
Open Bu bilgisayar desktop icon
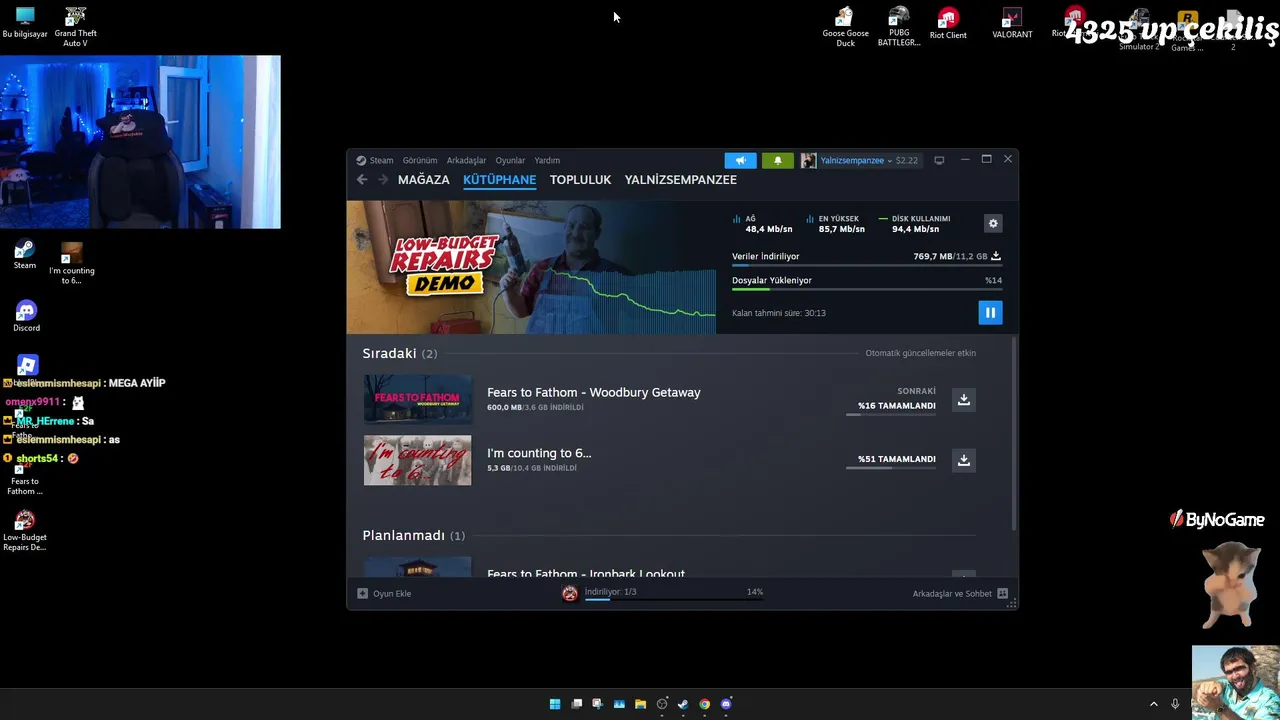coord(25,24)
